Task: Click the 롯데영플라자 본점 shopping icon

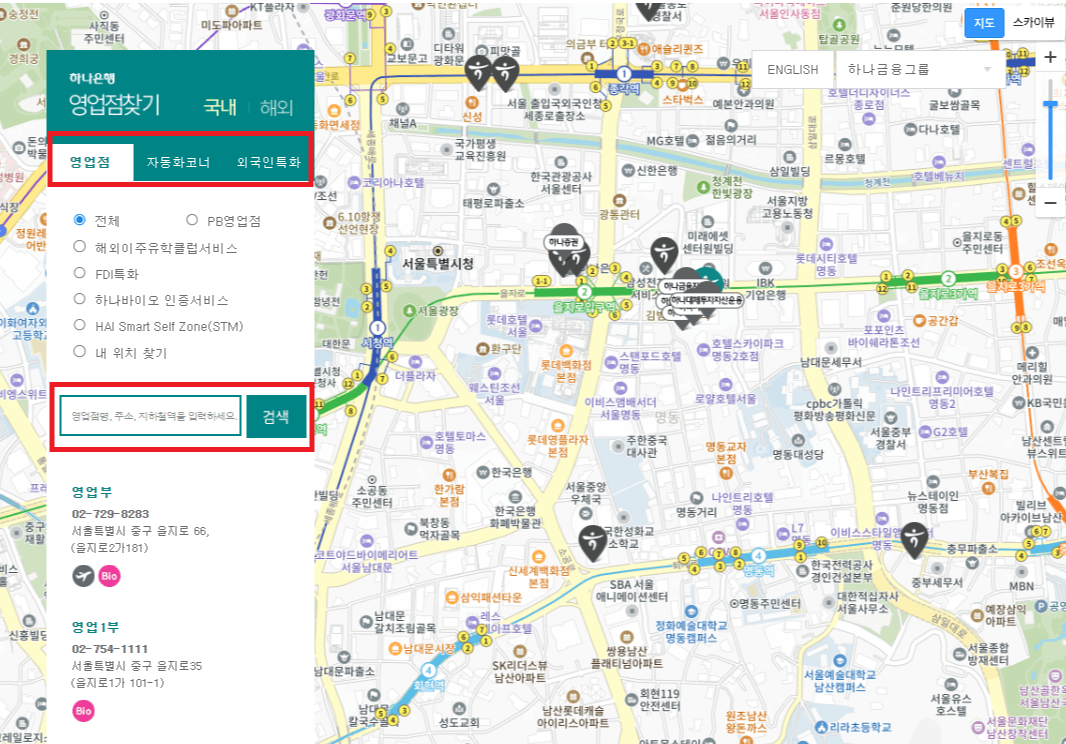Action: pos(557,426)
